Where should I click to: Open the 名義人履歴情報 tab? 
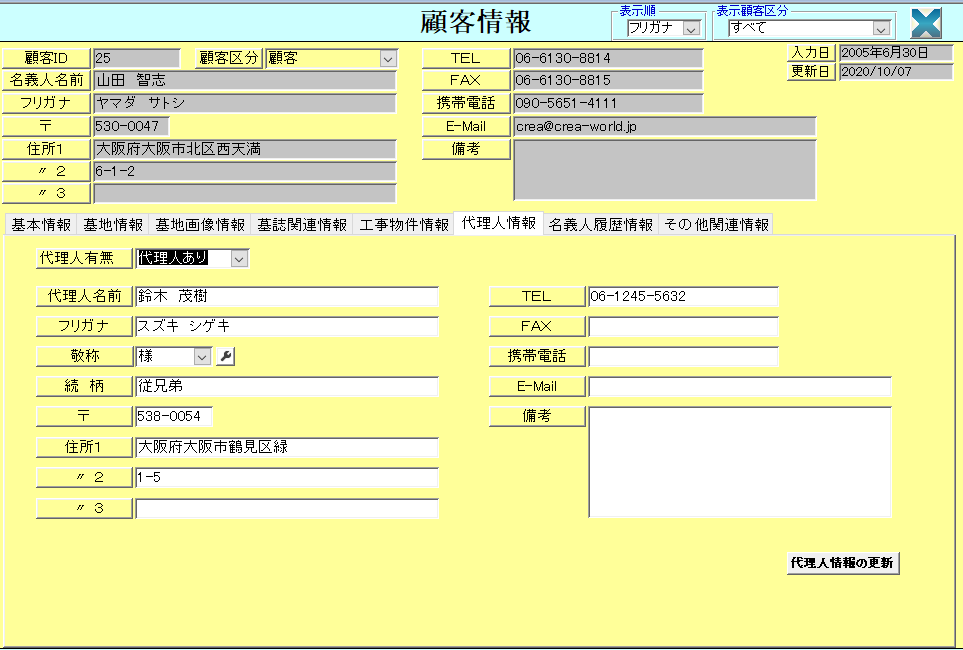click(600, 225)
